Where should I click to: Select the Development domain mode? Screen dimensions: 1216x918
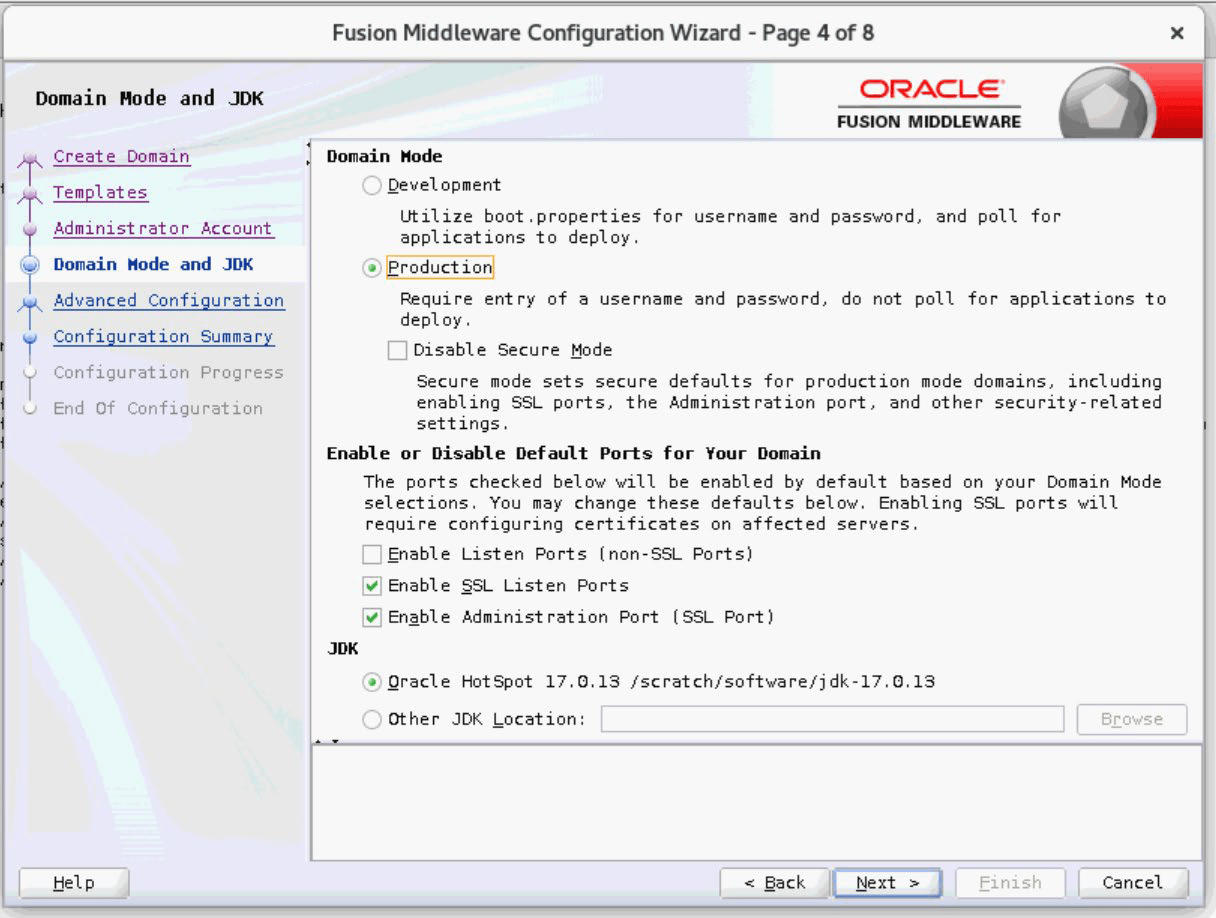click(x=372, y=185)
